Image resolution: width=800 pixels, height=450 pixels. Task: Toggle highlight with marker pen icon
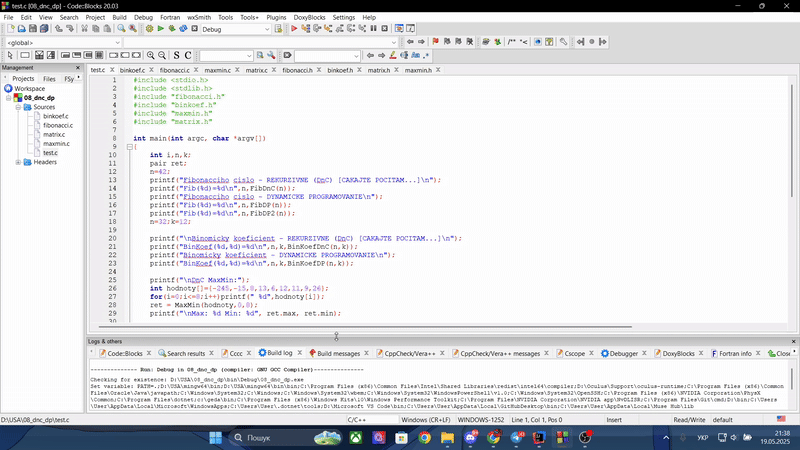click(x=393, y=55)
